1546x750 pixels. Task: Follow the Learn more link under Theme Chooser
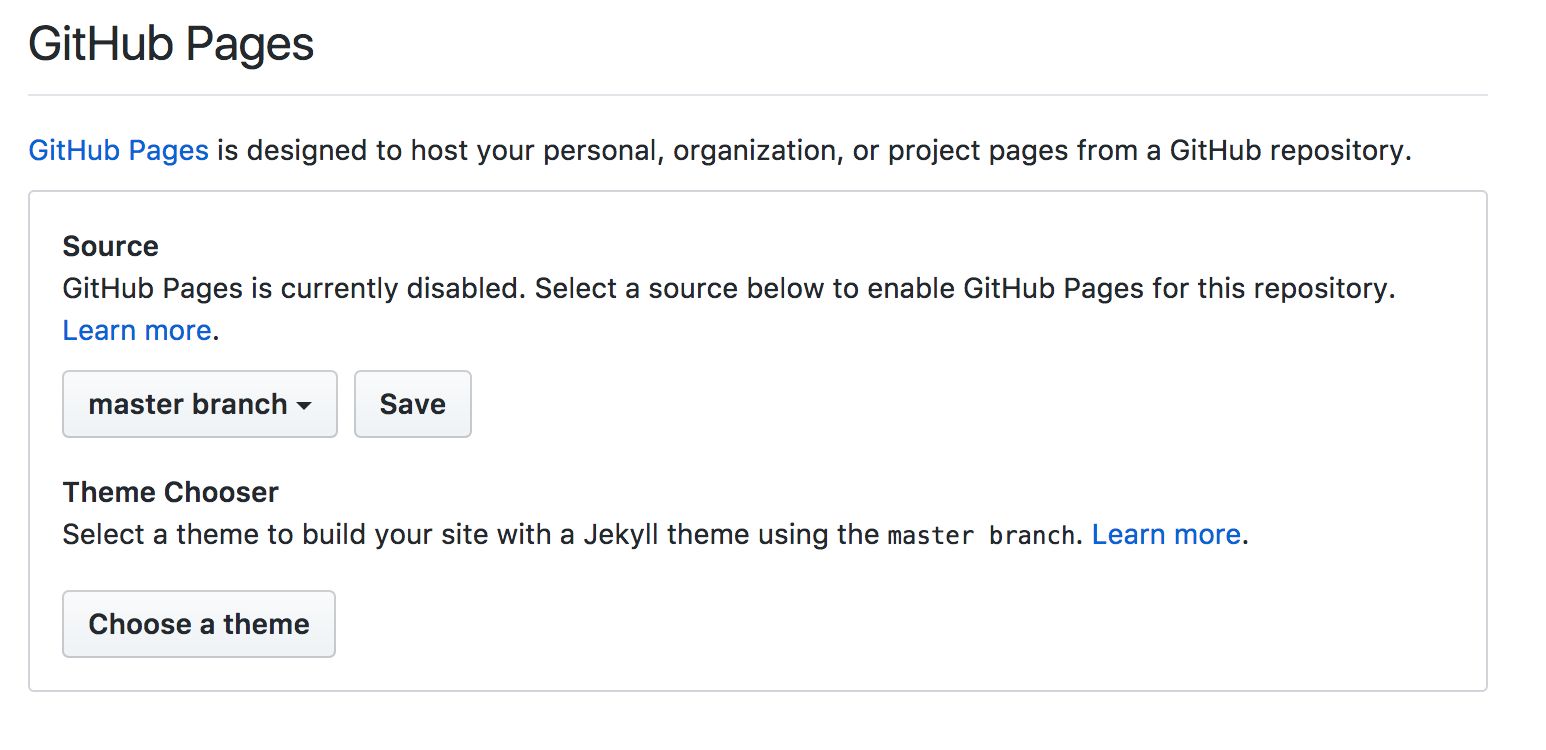pos(1166,534)
